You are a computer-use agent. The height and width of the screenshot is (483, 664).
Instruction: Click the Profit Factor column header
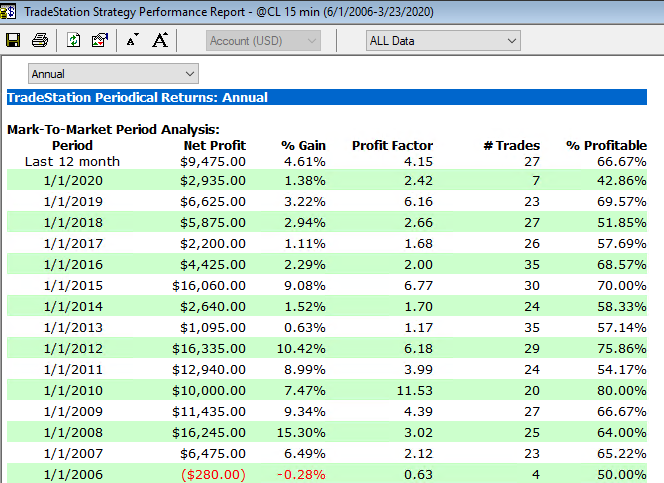pos(393,146)
